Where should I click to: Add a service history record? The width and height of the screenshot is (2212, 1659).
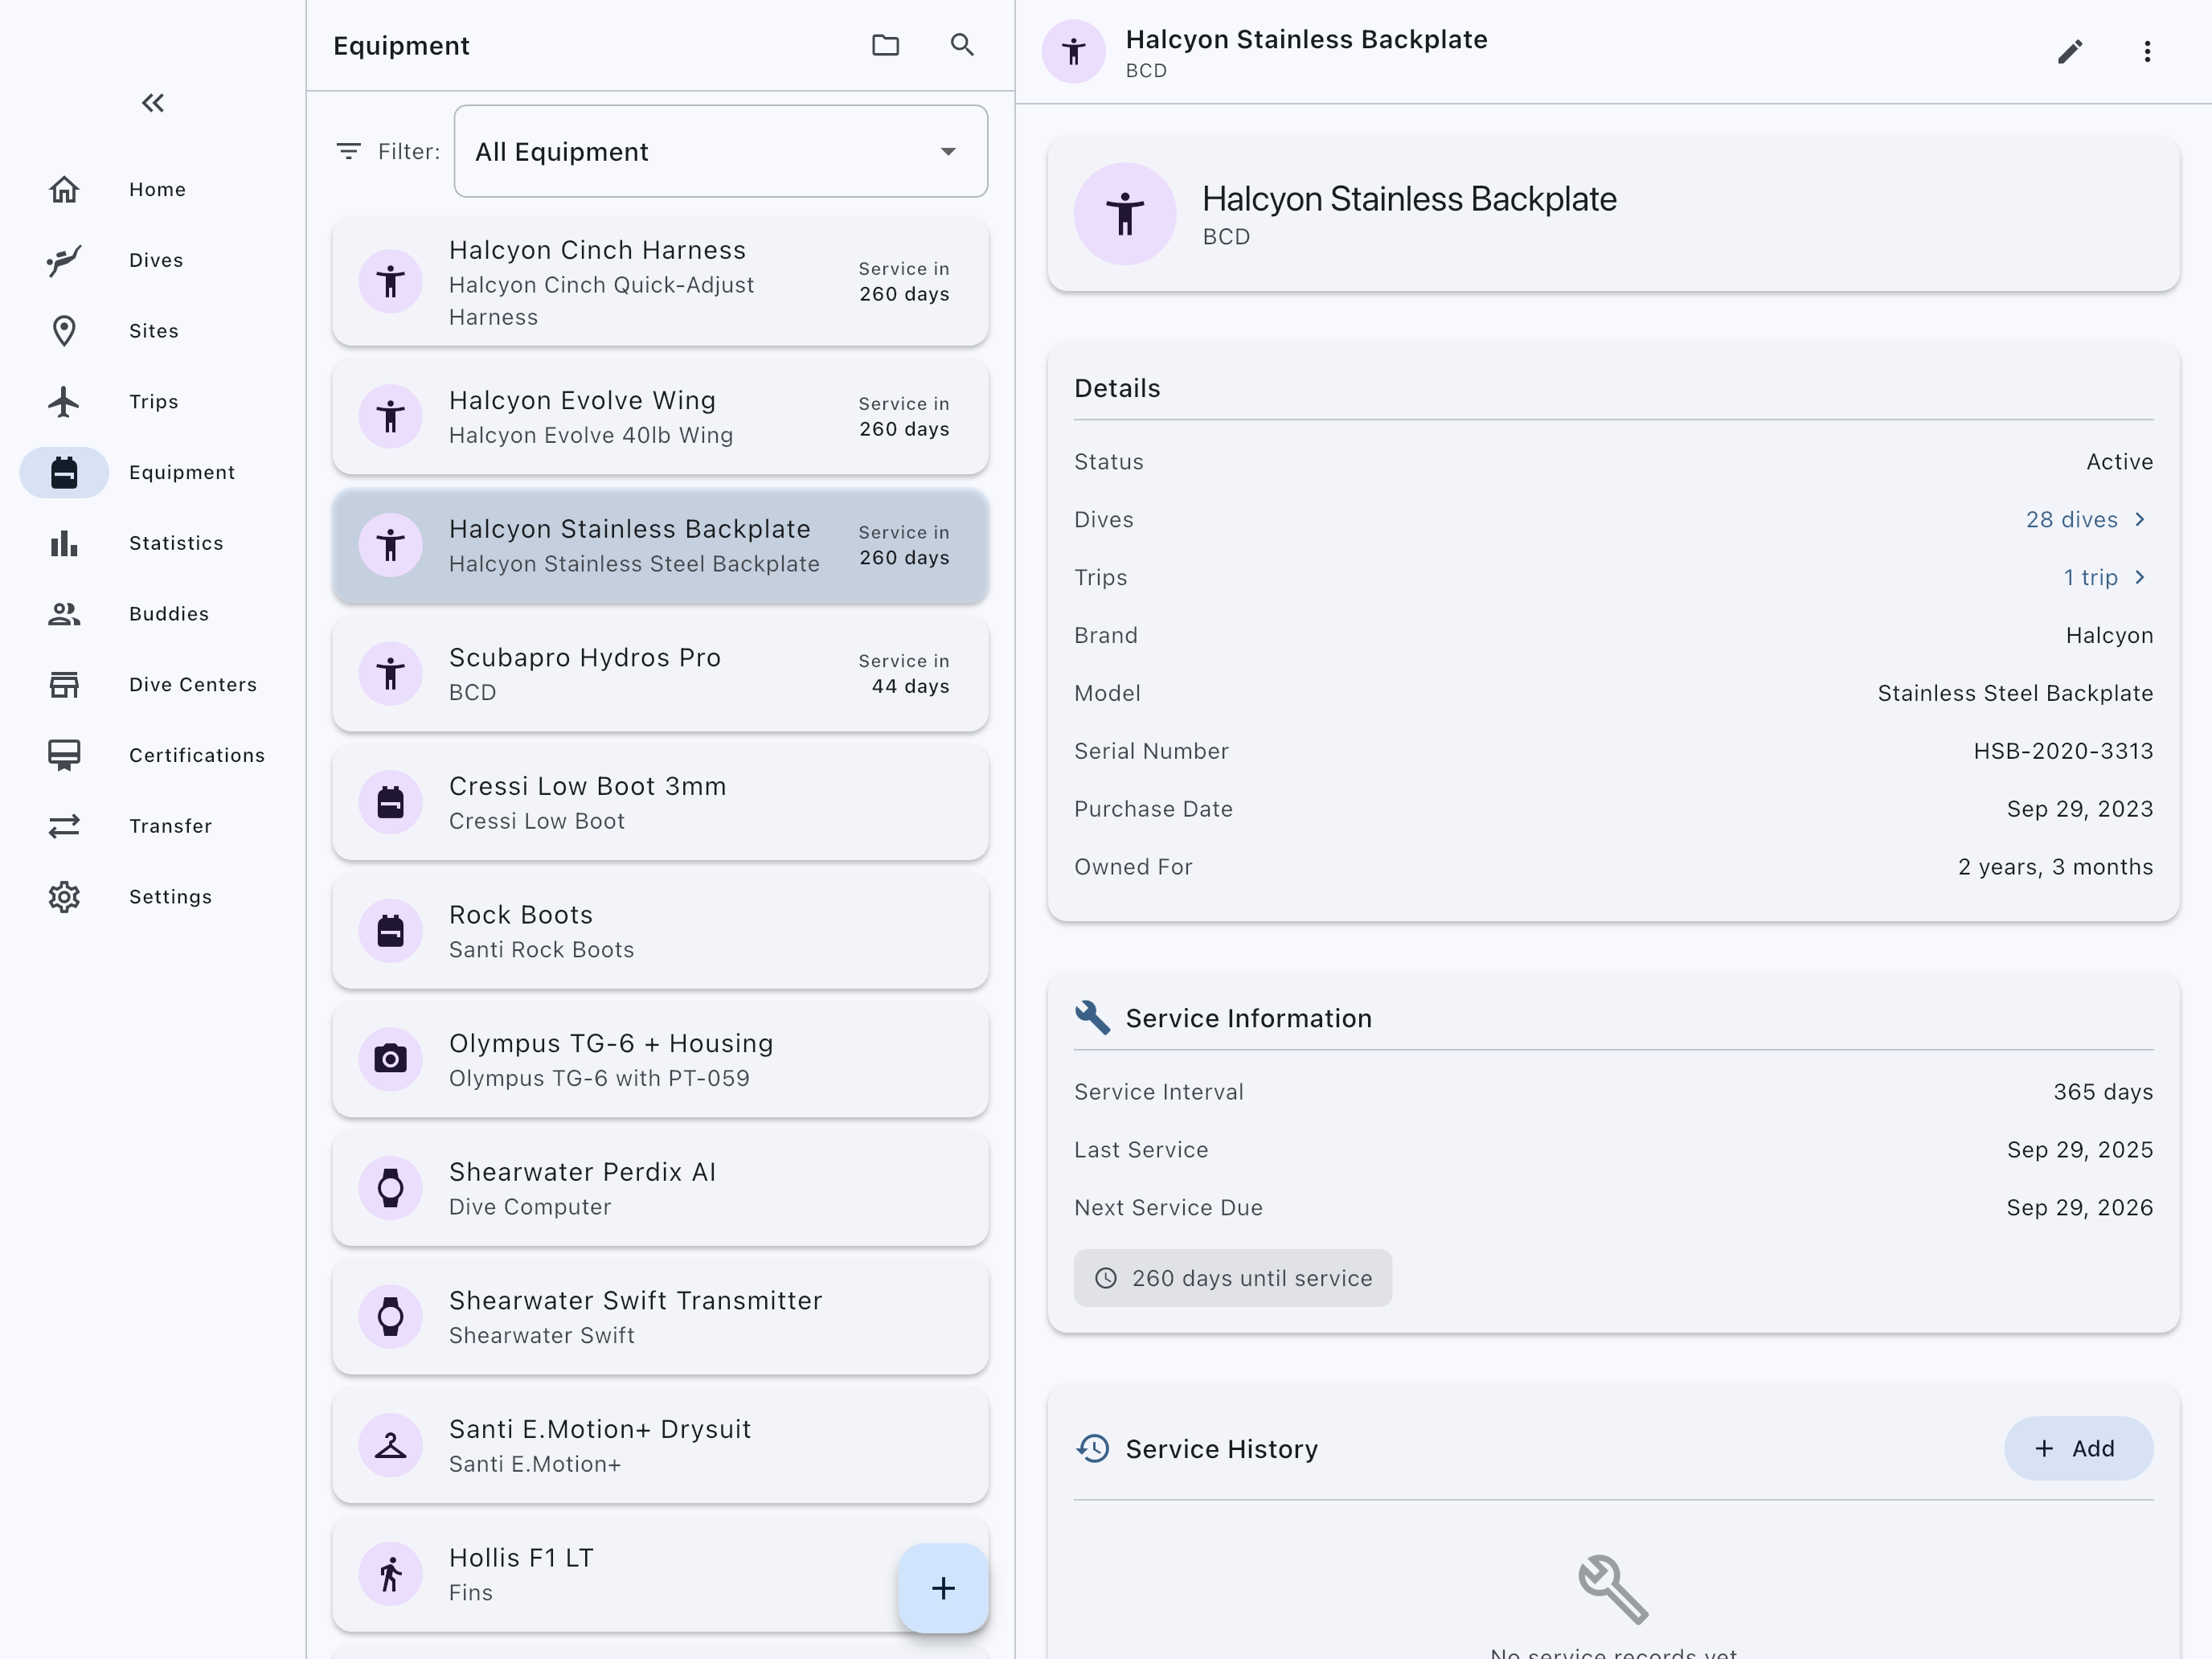(2078, 1448)
